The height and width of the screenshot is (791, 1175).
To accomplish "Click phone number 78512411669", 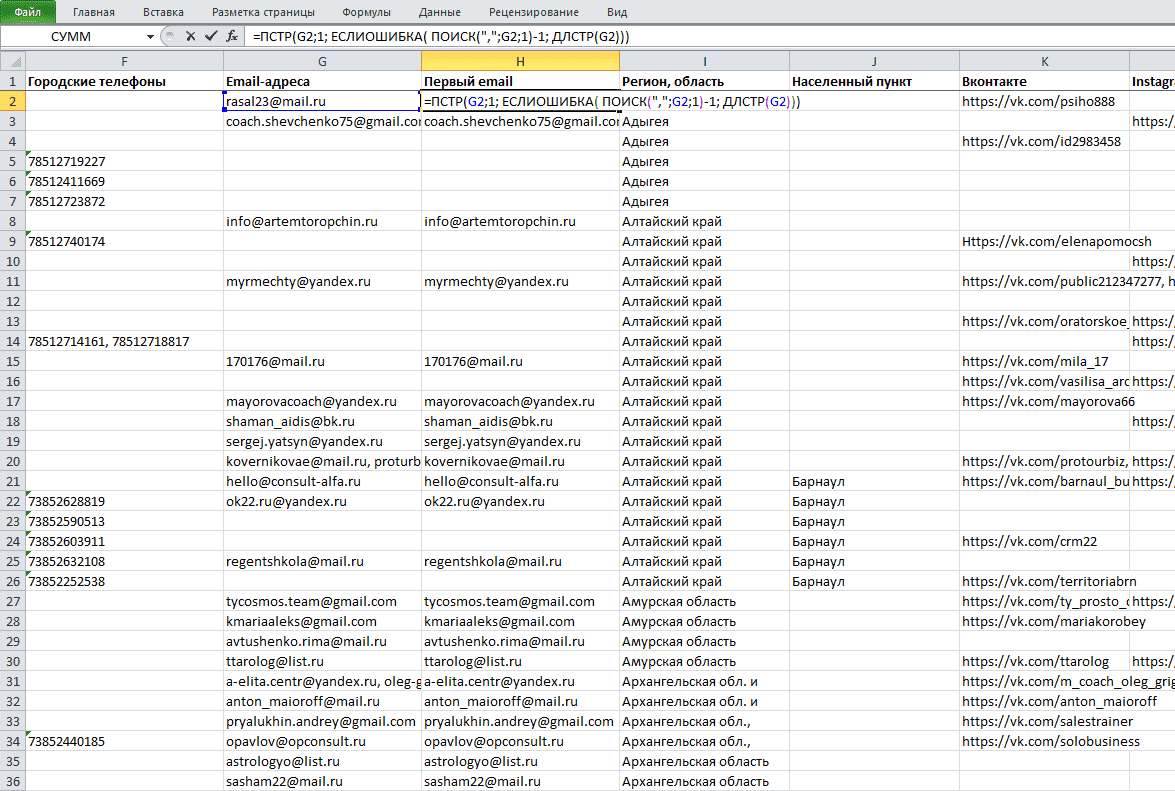I will (124, 181).
